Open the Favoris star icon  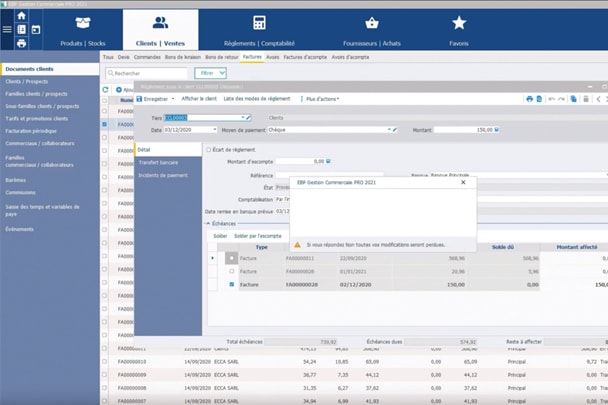459,24
